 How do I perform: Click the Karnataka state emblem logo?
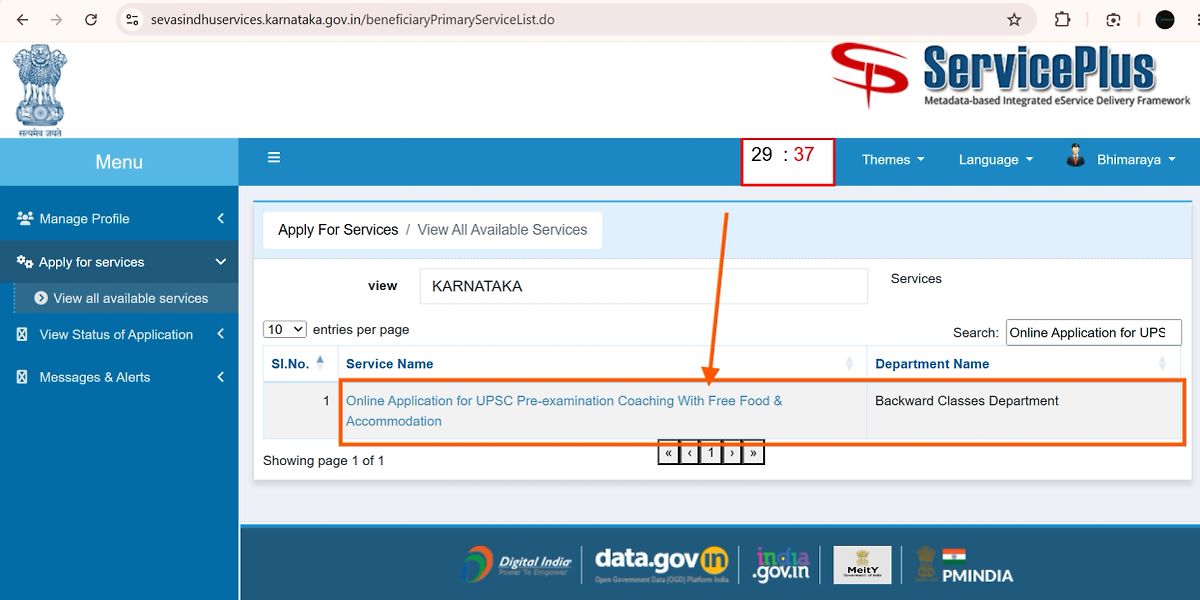(x=39, y=90)
